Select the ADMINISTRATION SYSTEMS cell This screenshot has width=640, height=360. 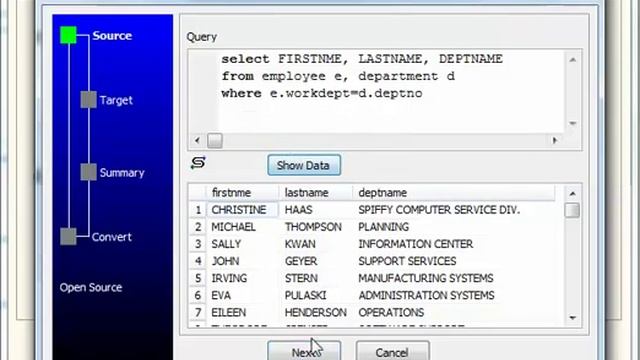pos(454,296)
